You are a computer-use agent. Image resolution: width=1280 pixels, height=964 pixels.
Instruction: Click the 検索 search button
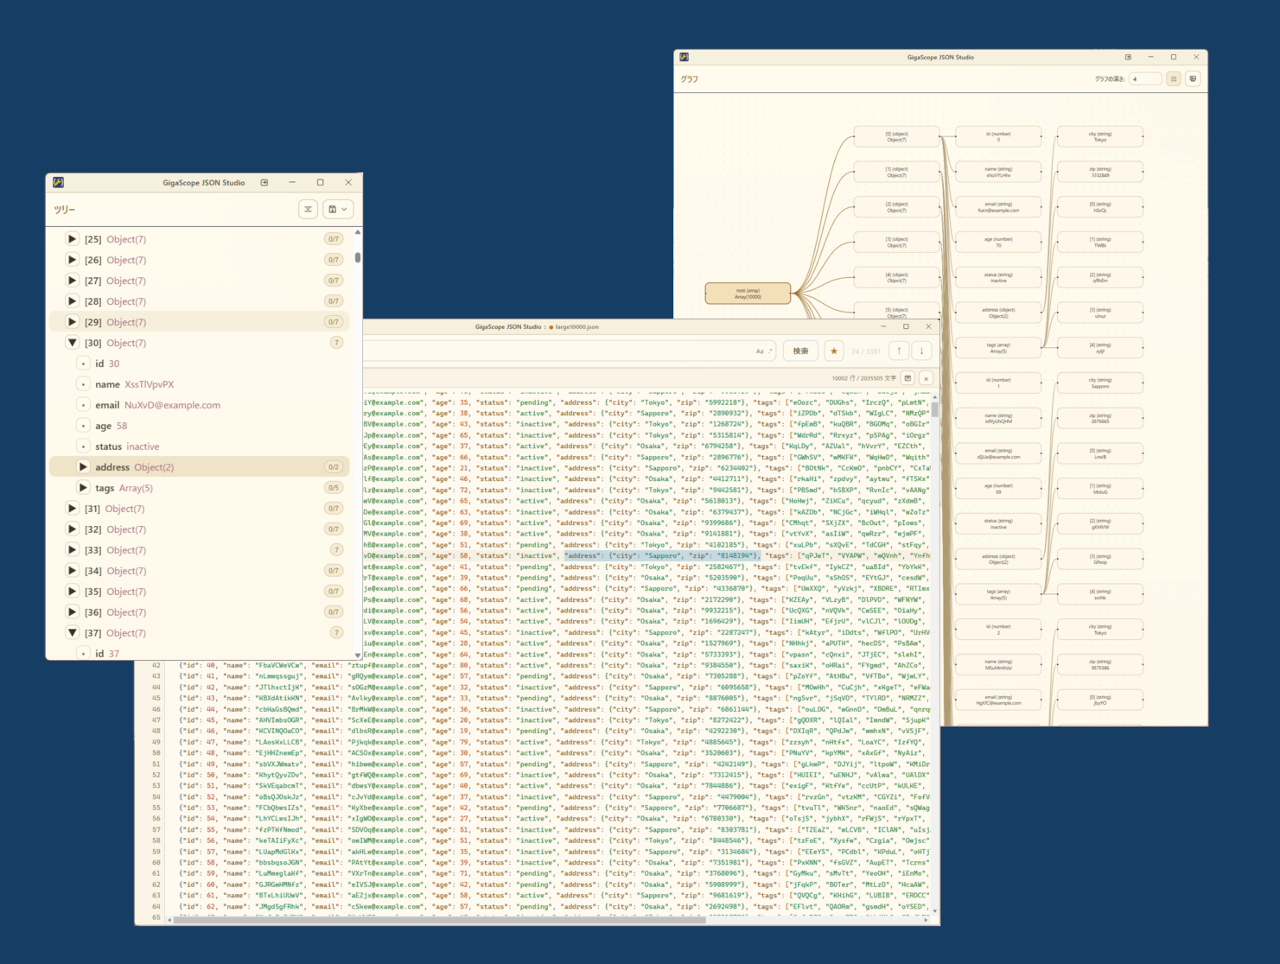(x=801, y=351)
